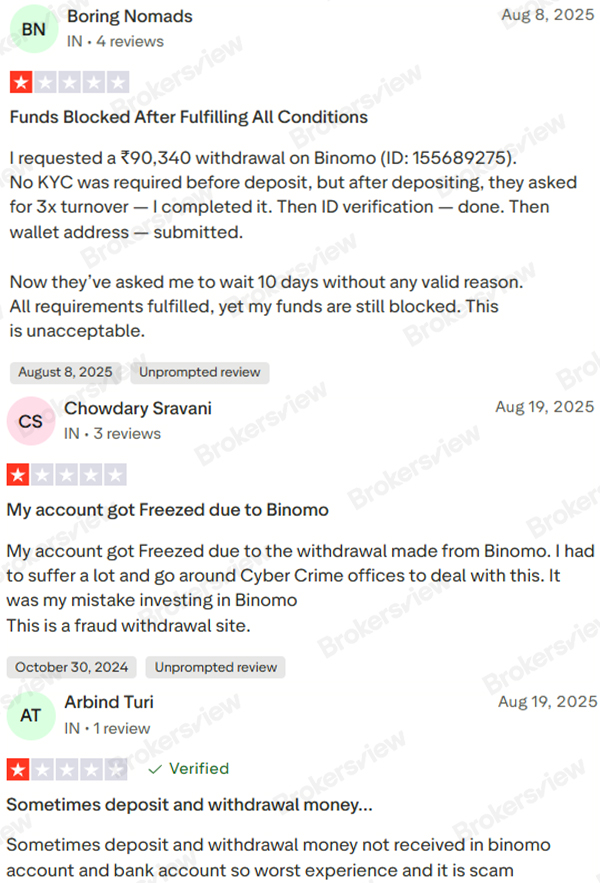Click the Unprompted review tag beside October 30, 2024
The height and width of the screenshot is (883, 600).
point(215,667)
